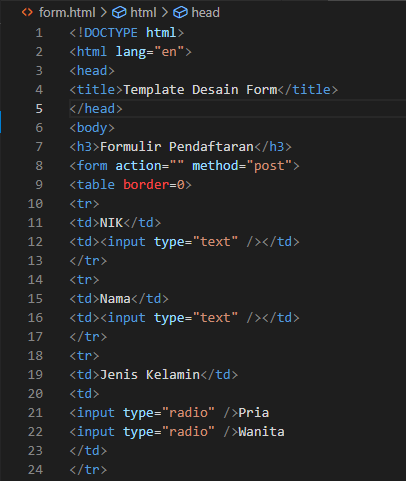Click 'Wanita' radio label text
This screenshot has width=406, height=481.
coord(261,432)
